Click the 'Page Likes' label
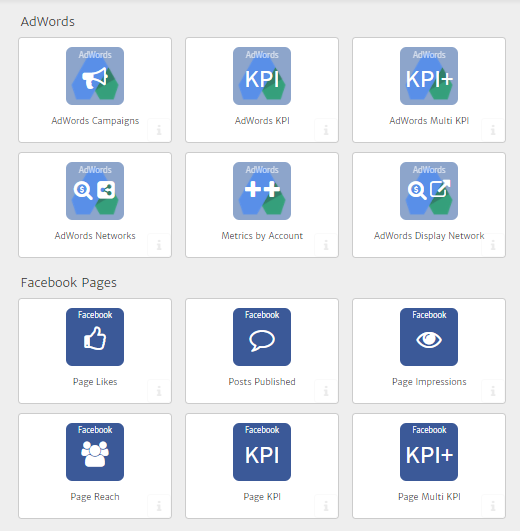Viewport: 520px width, 531px height. tap(95, 382)
